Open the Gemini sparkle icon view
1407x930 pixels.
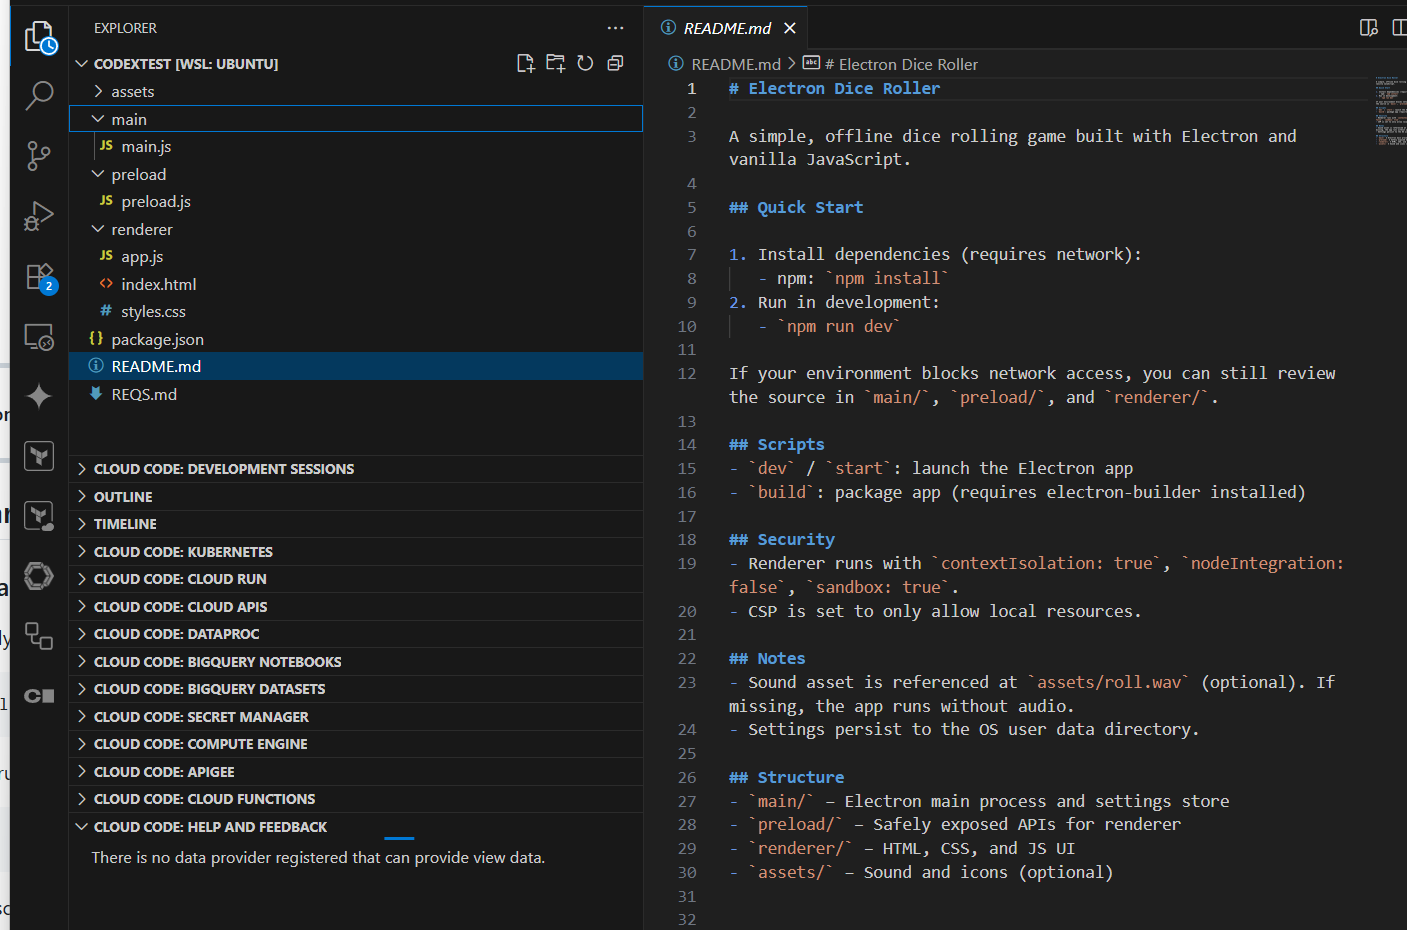(39, 396)
